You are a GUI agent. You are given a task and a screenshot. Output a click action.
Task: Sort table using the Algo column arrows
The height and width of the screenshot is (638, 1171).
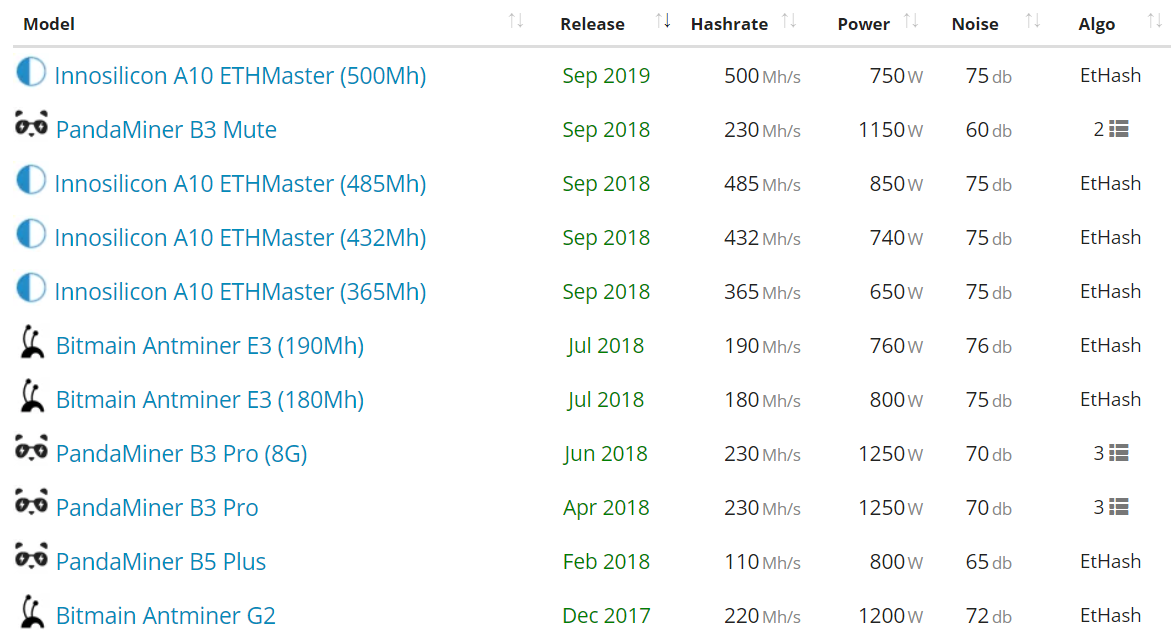(x=1155, y=21)
